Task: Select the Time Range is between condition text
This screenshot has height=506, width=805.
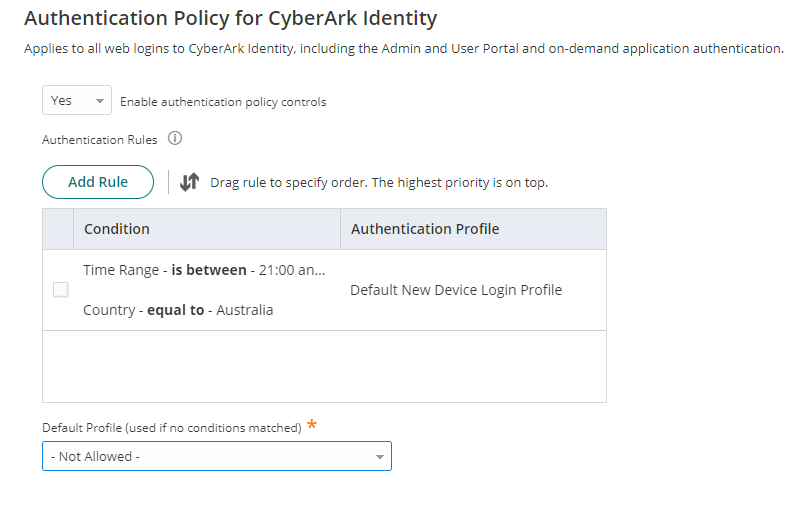Action: [x=204, y=270]
